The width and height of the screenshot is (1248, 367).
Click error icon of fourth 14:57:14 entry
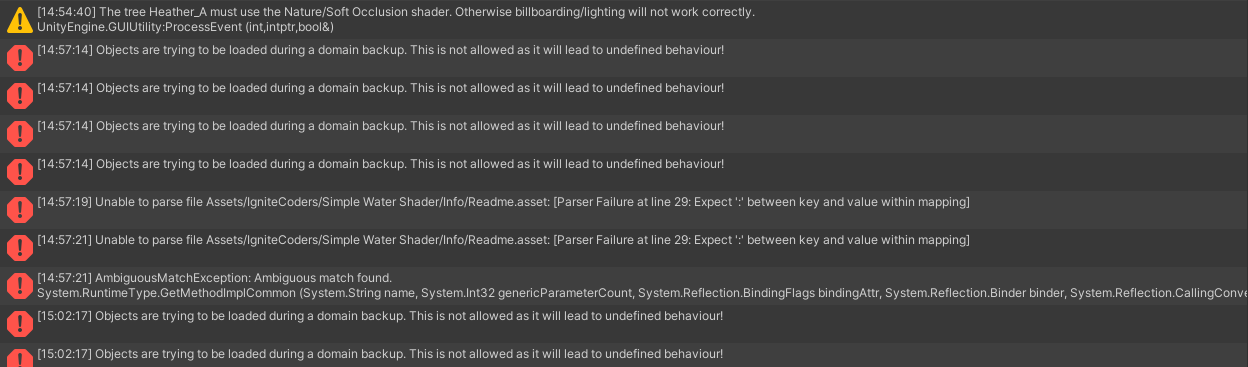click(x=19, y=171)
